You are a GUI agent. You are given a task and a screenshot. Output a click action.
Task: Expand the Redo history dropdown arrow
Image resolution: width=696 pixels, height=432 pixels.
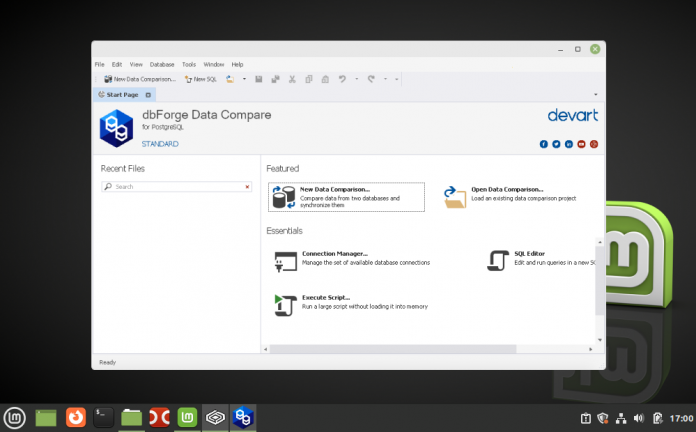pos(384,79)
